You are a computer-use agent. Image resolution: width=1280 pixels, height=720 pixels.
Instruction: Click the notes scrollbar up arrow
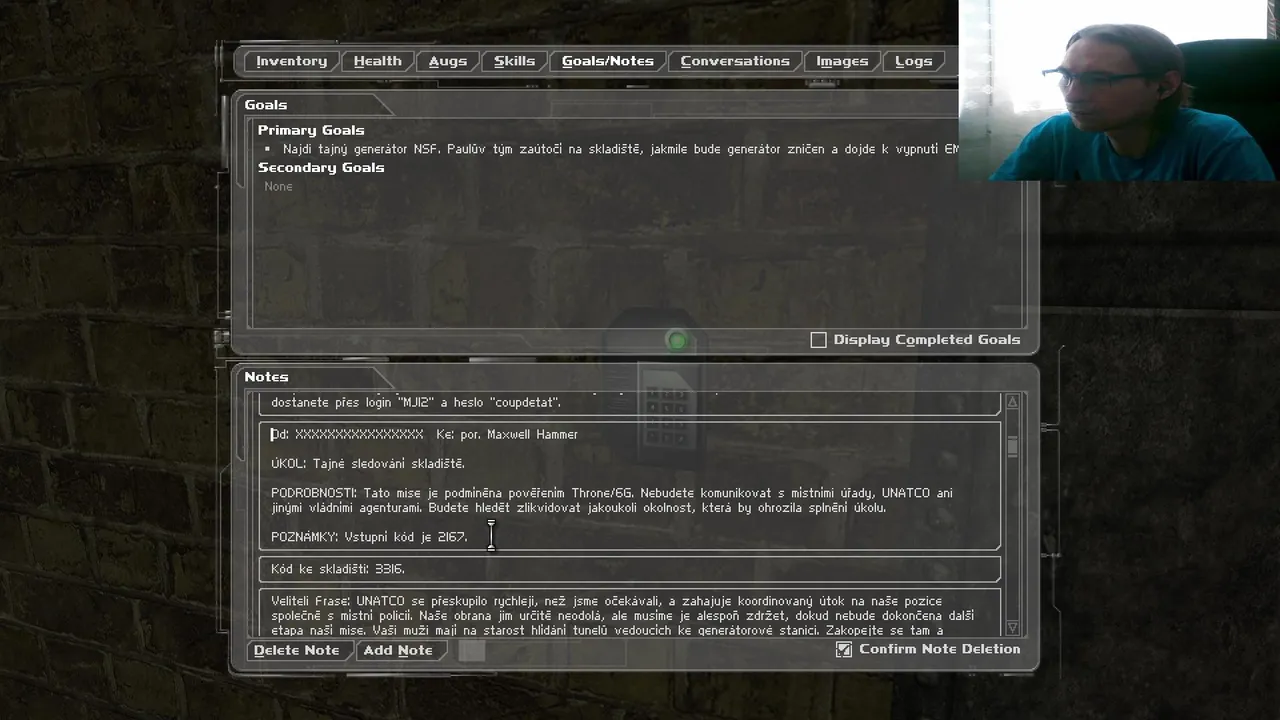[1012, 401]
